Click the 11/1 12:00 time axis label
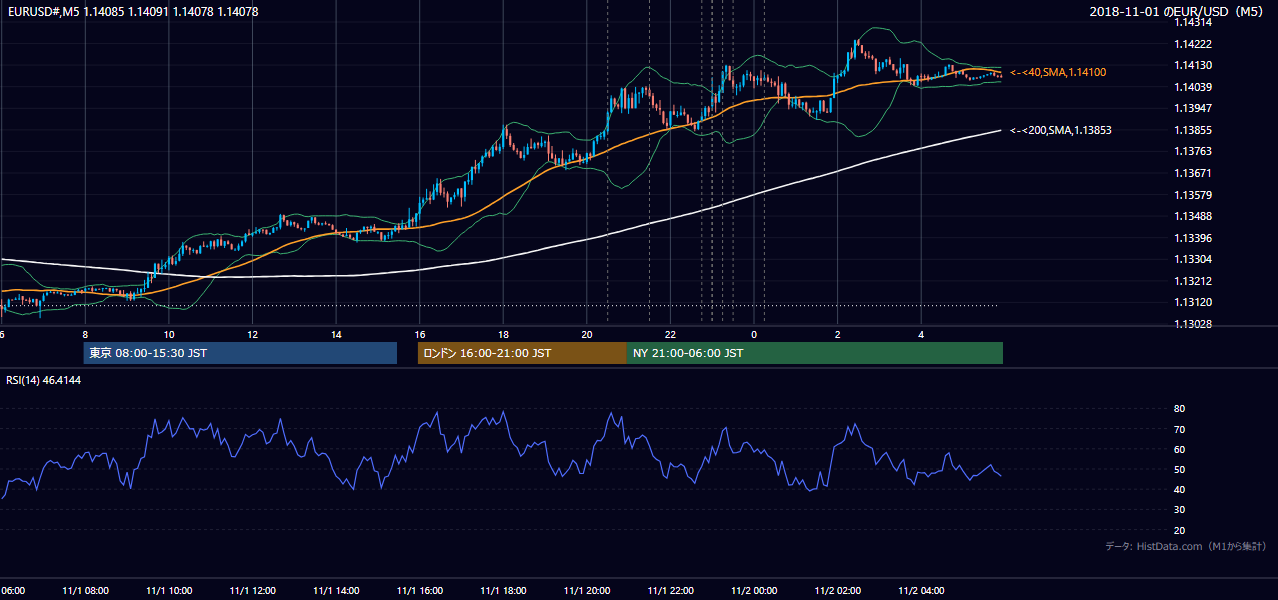The image size is (1278, 600). click(252, 590)
